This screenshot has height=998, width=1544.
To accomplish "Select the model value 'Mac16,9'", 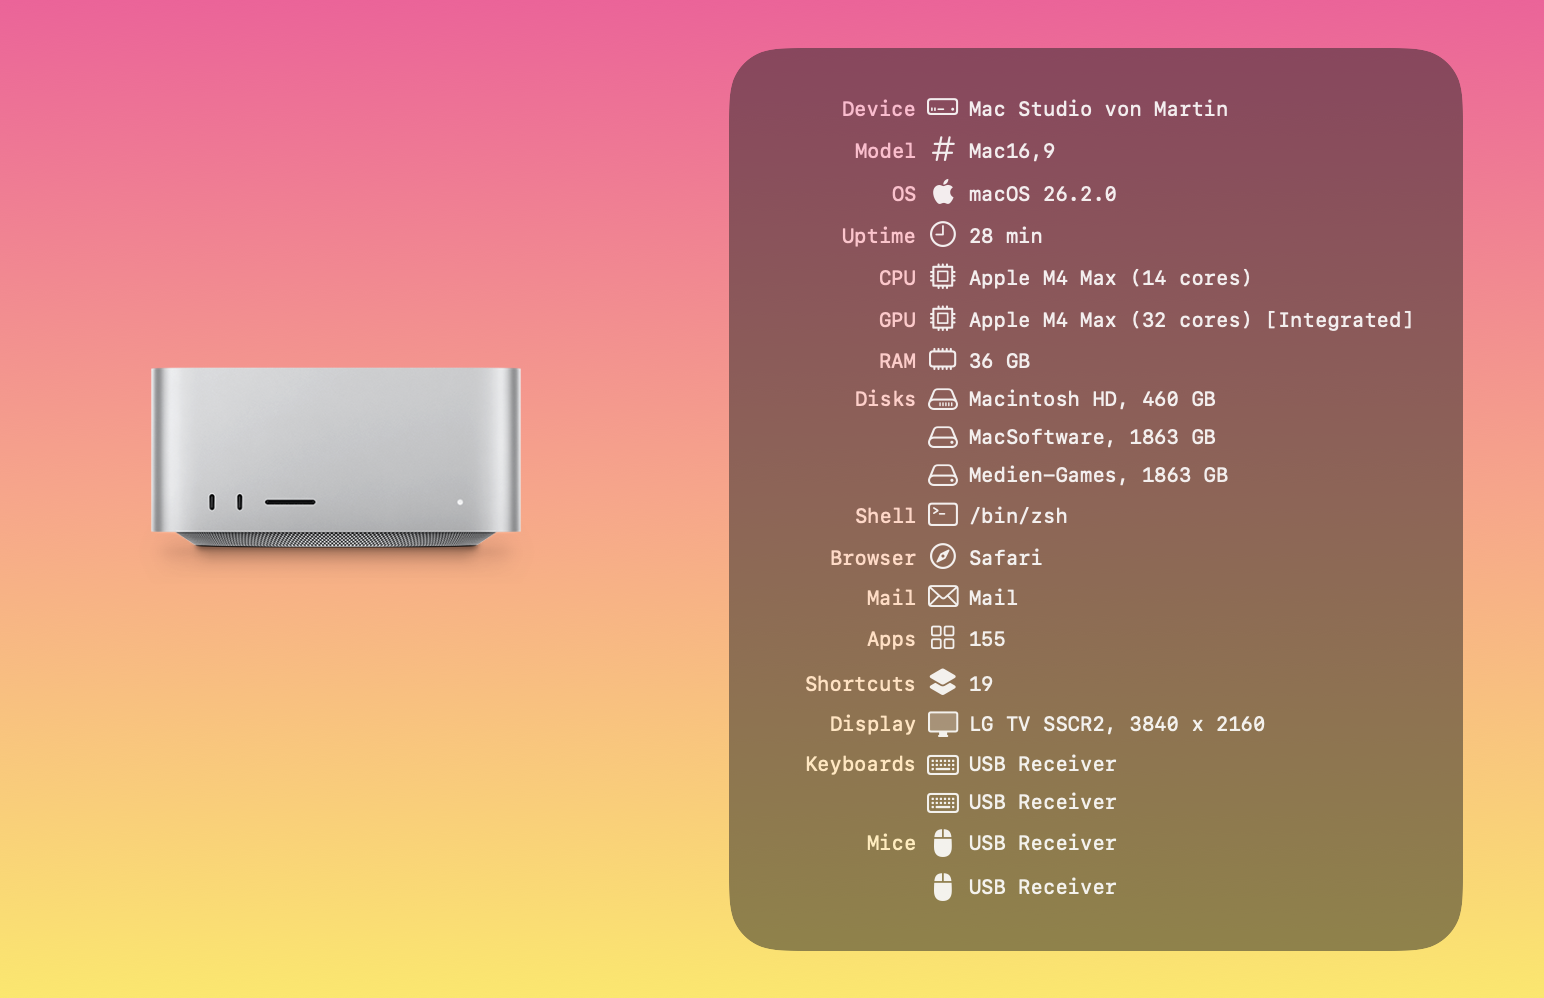I will tap(1011, 151).
